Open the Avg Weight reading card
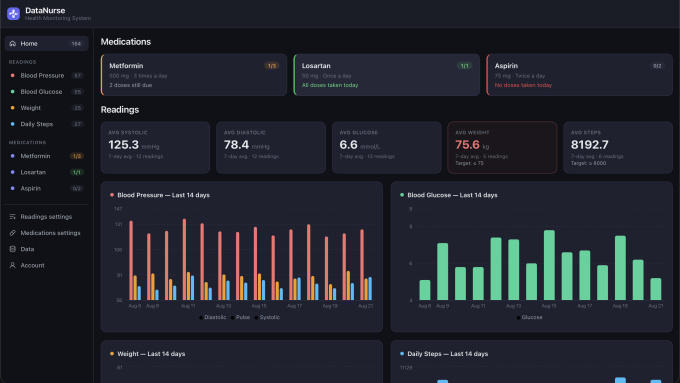Image resolution: width=680 pixels, height=383 pixels. coord(502,147)
